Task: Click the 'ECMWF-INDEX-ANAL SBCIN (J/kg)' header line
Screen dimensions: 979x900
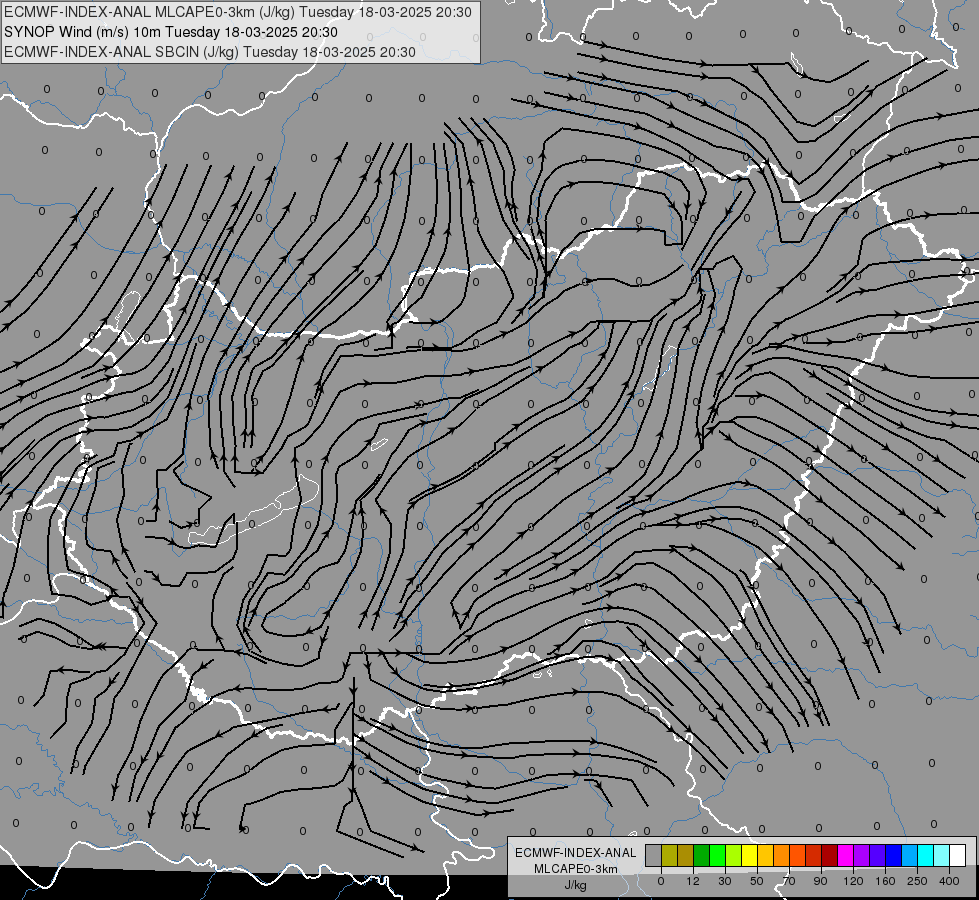Action: [x=210, y=52]
